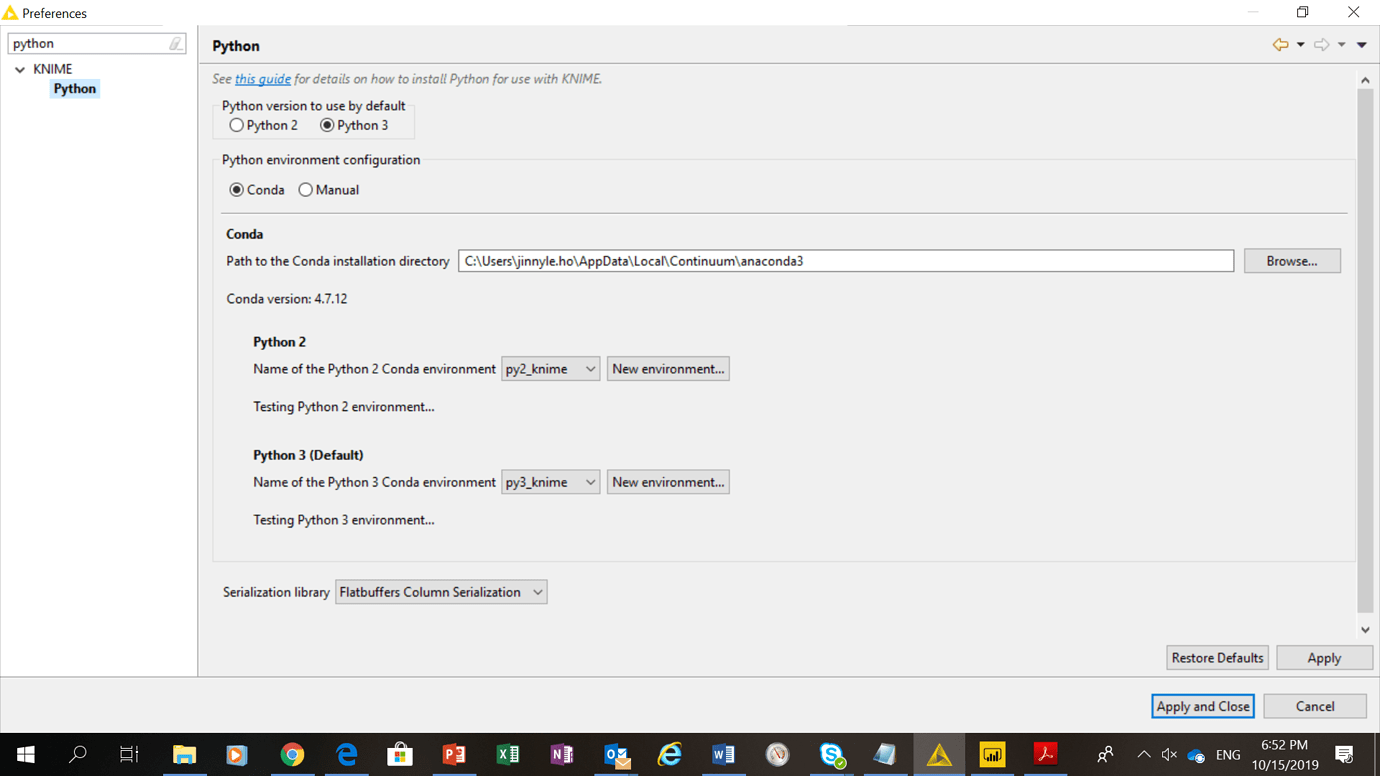Screen dimensions: 1380x776
Task: Select Python in the preferences tree
Action: [74, 88]
